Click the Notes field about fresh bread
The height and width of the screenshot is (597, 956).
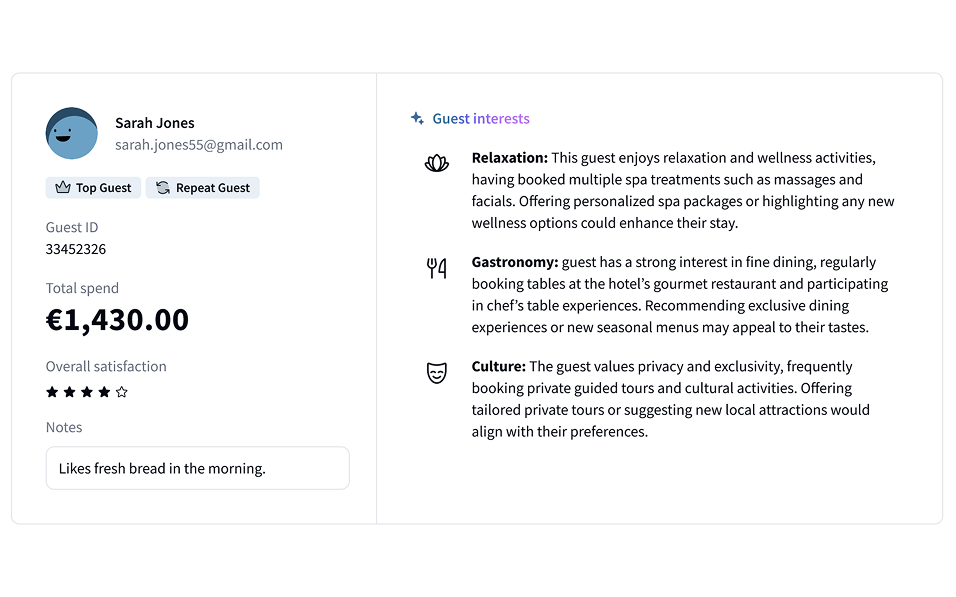pos(198,468)
